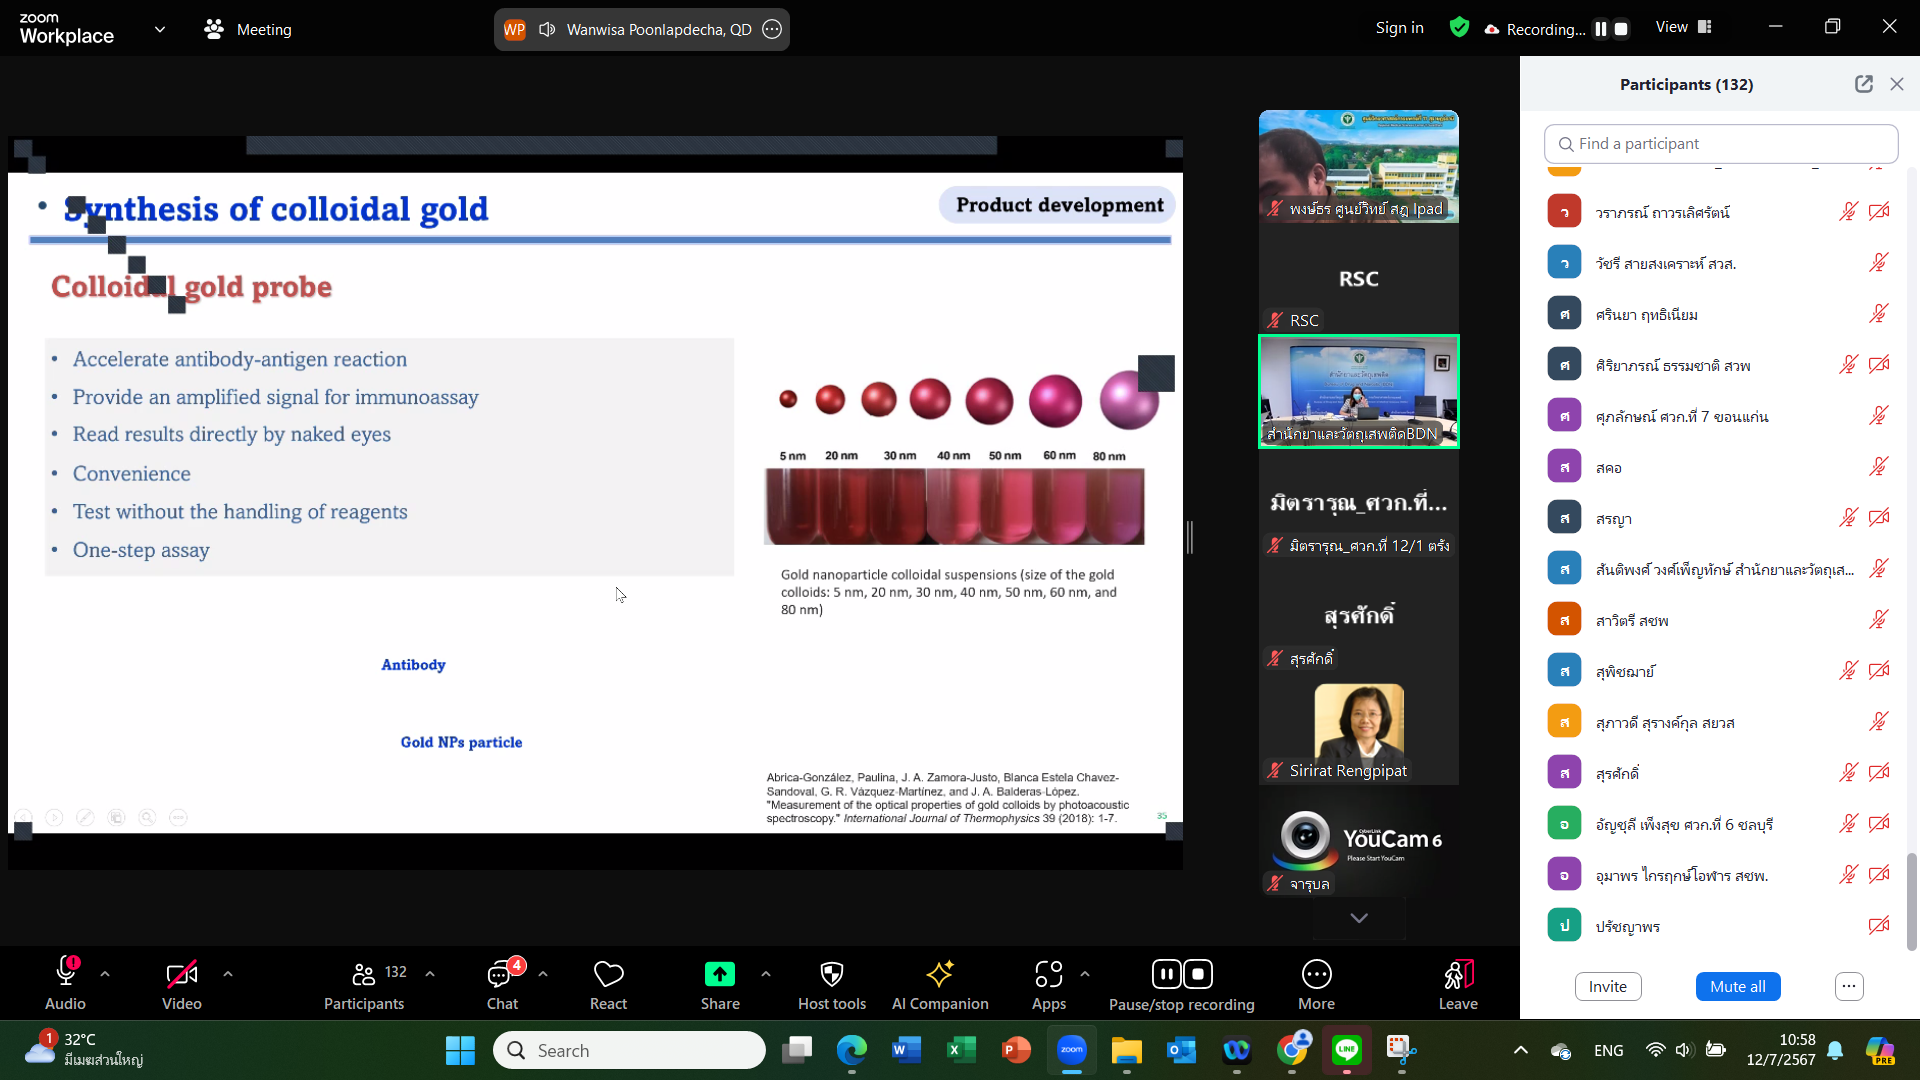Start Video camera toggle
The height and width of the screenshot is (1080, 1920).
(x=181, y=975)
